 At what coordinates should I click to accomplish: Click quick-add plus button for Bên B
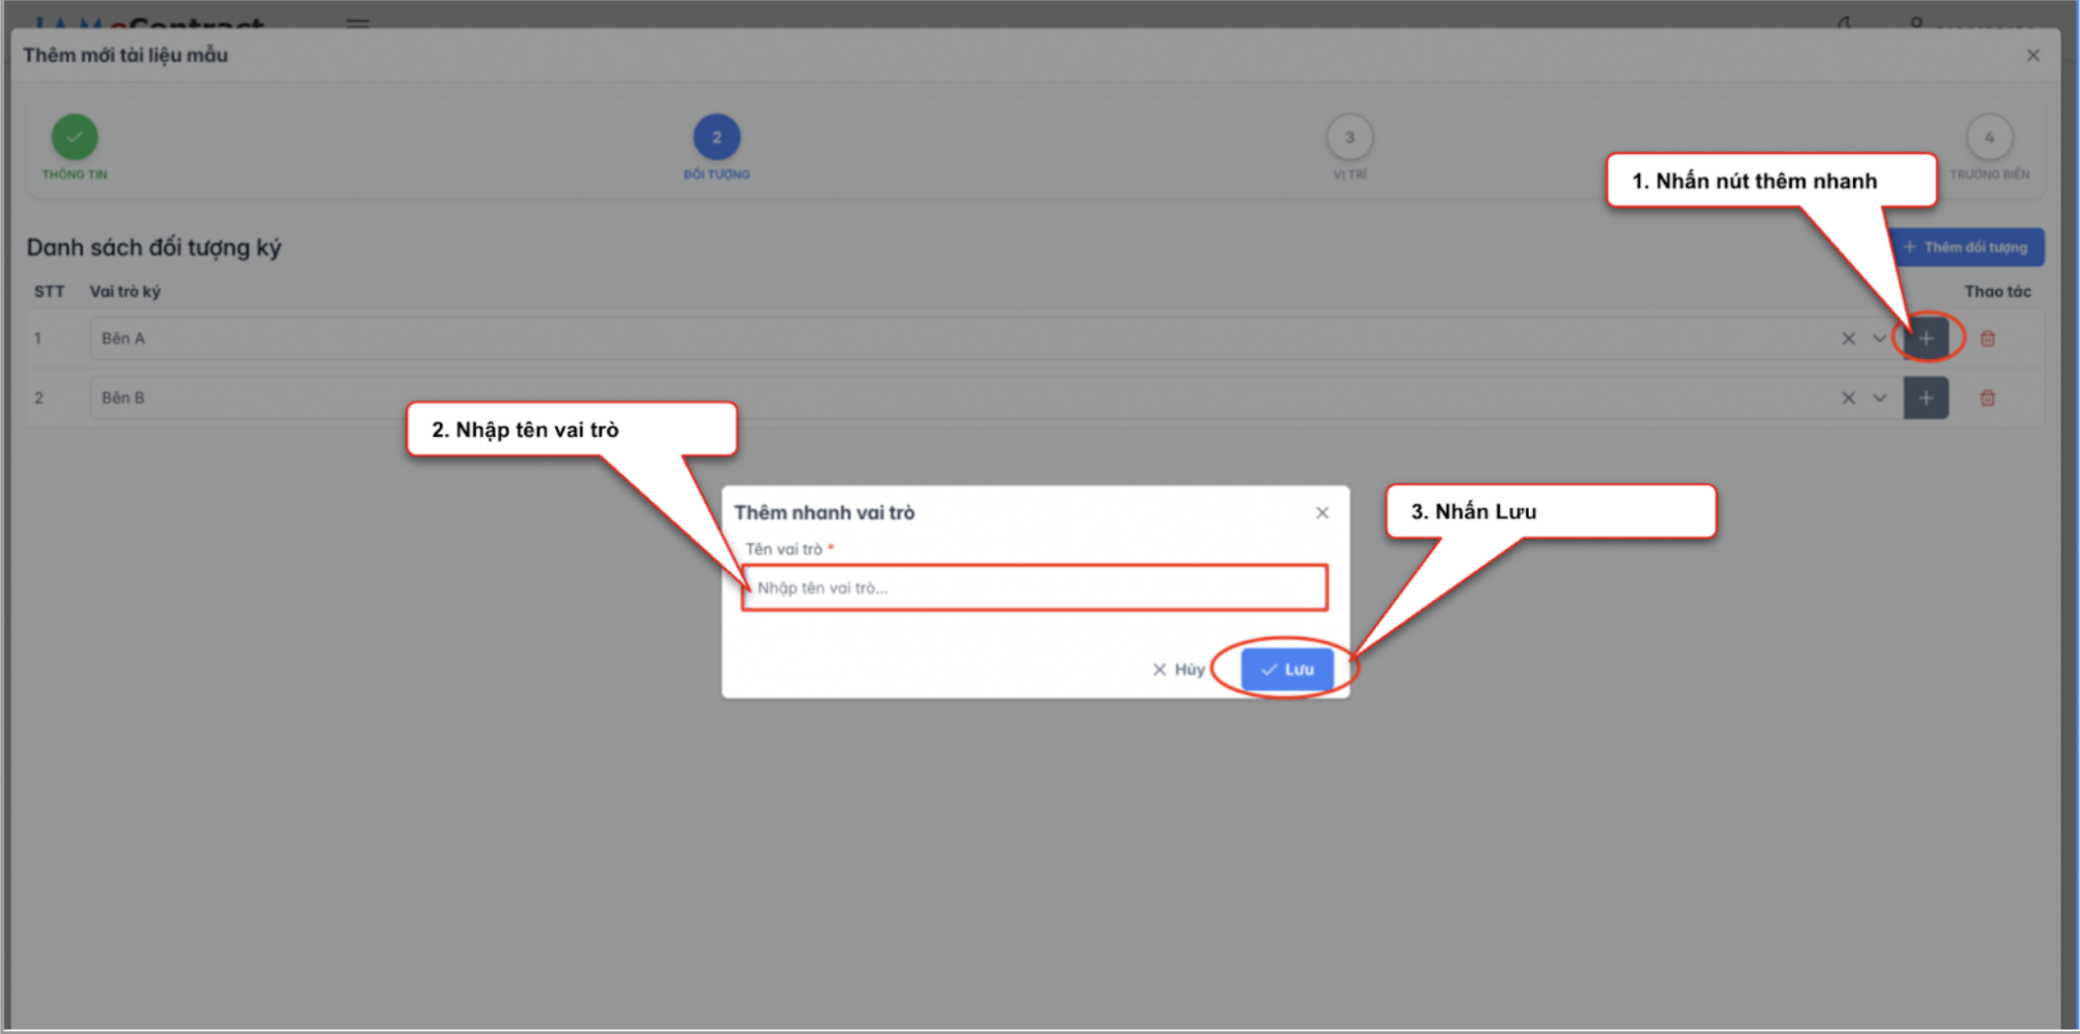[1925, 398]
